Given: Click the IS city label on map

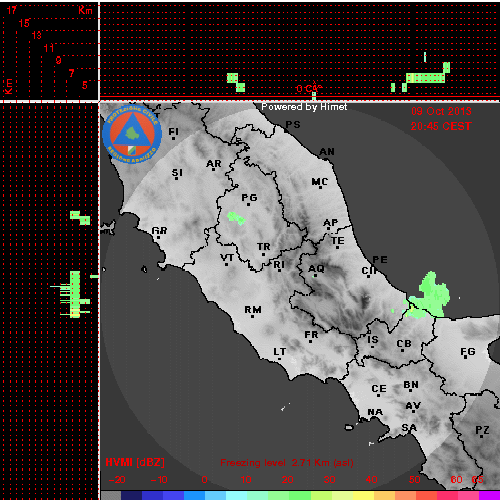Looking at the screenshot, I should coord(373,340).
